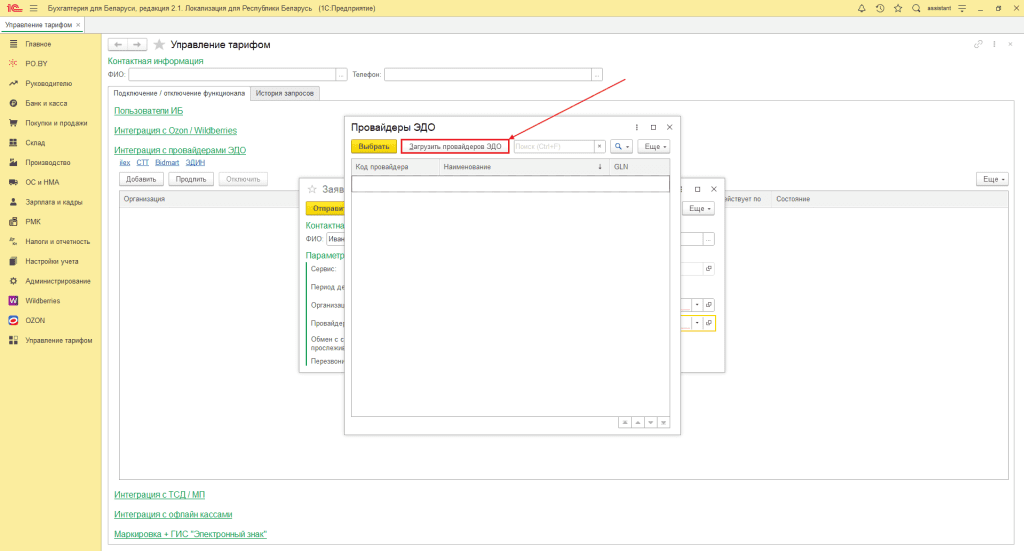
Task: Open the Еще dropdown above the main table
Action: [991, 179]
